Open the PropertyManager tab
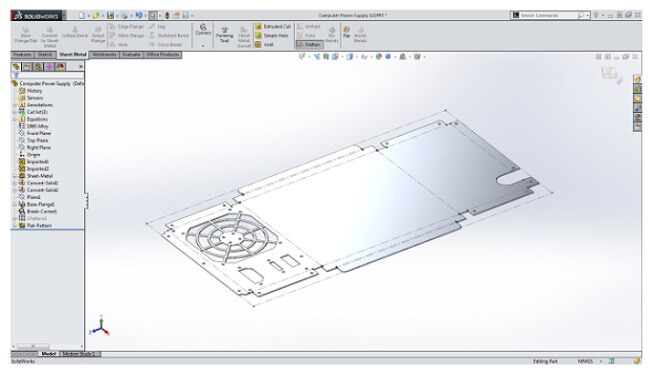Viewport: 650px width, 376px height. point(27,67)
